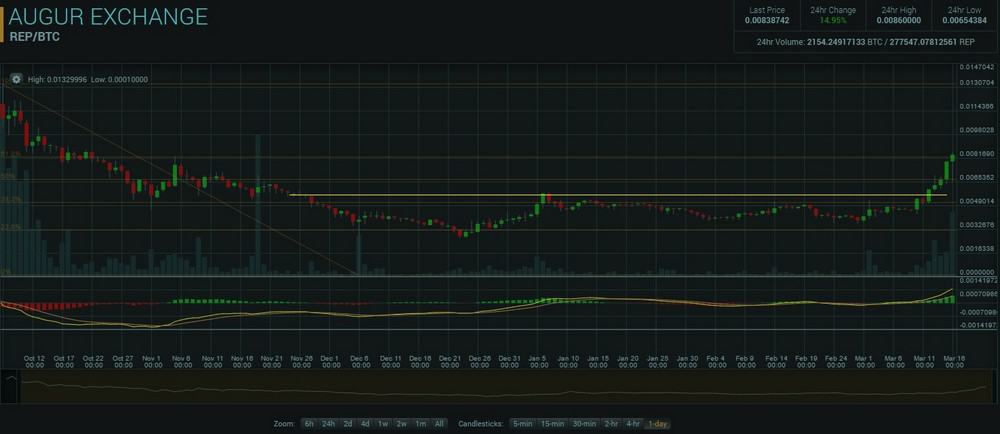Click the yellow horizontal resistance line
The height and width of the screenshot is (434, 1000).
[617, 195]
